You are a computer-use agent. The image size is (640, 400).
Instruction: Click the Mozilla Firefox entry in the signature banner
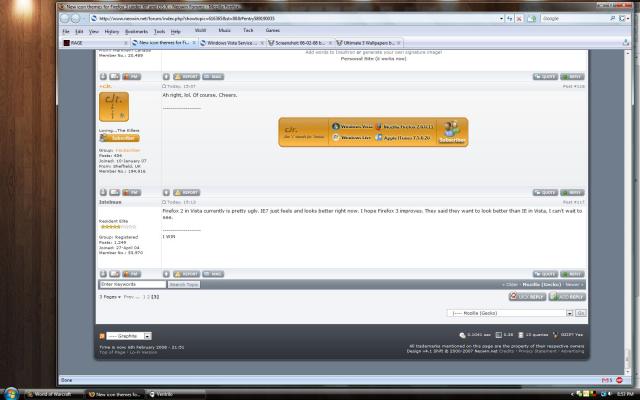coord(404,127)
